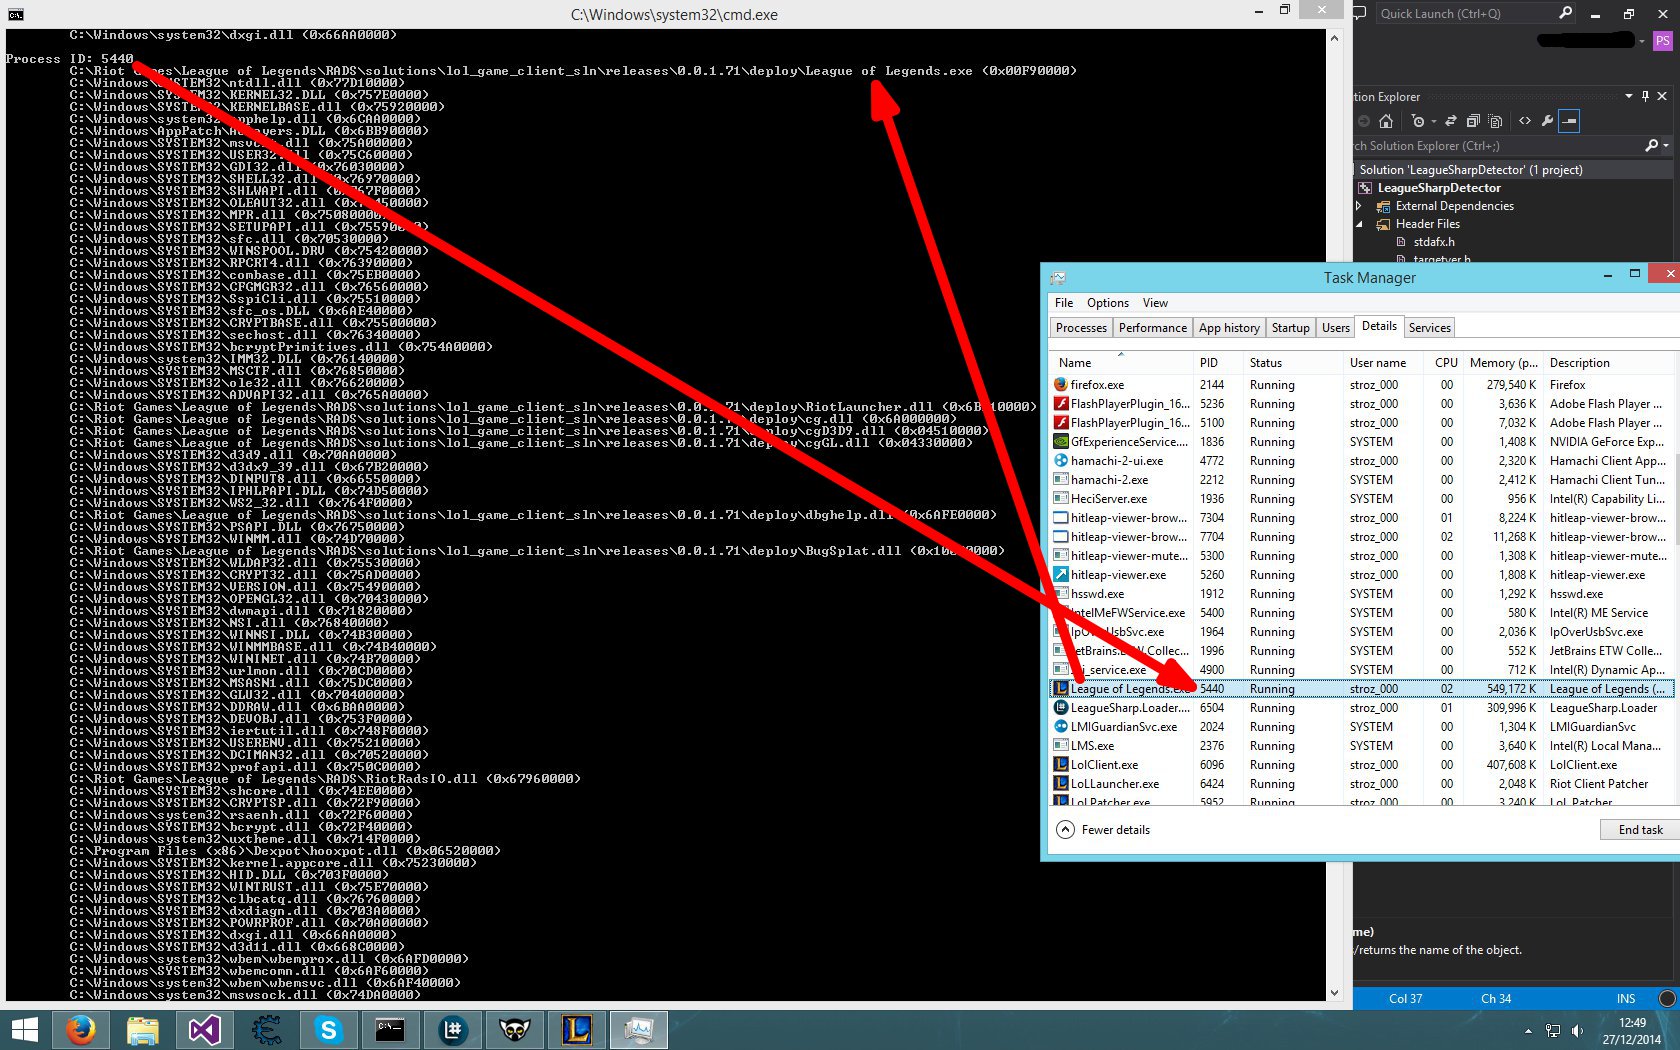This screenshot has height=1050, width=1680.
Task: Click Collapse All icon in Solution Explorer
Action: click(1473, 121)
